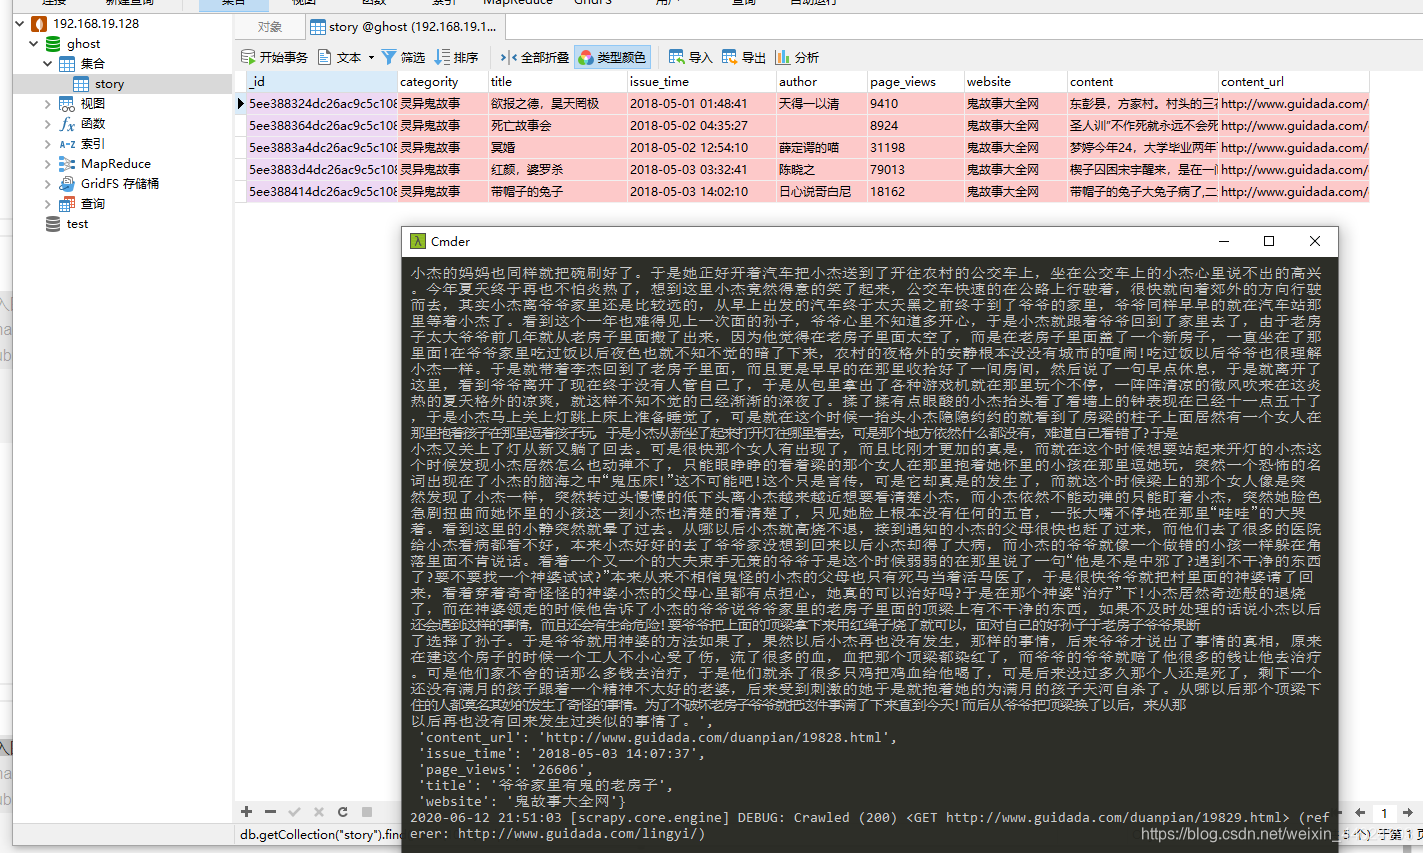The image size is (1423, 853).
Task: Click the issue_time column header
Action: coord(702,82)
